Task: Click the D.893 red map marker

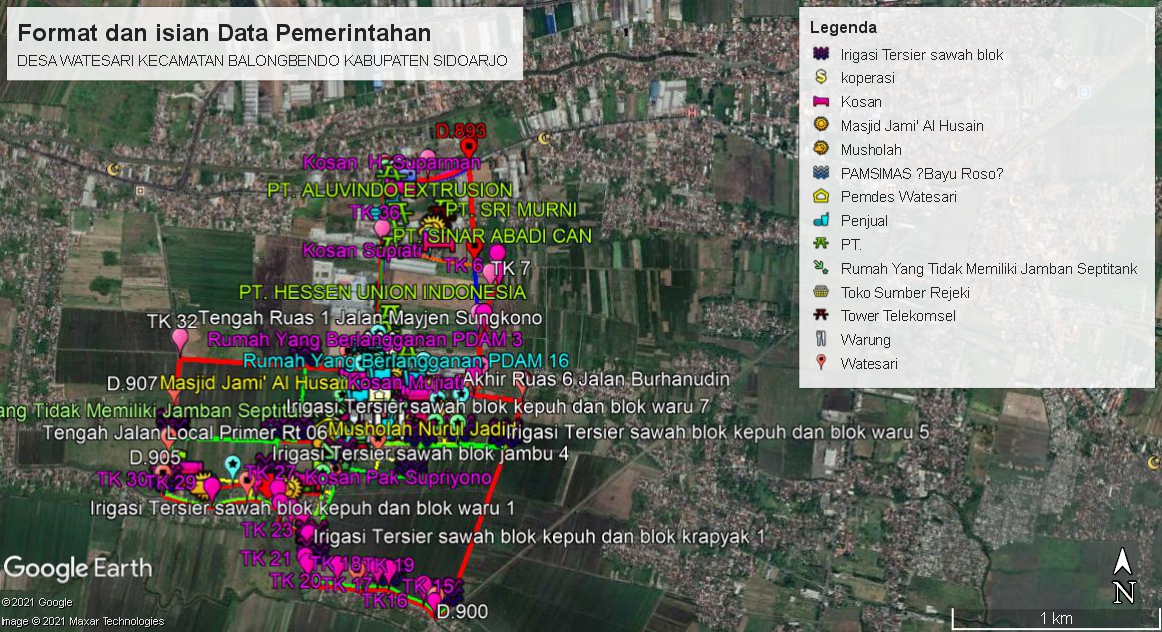Action: (467, 149)
